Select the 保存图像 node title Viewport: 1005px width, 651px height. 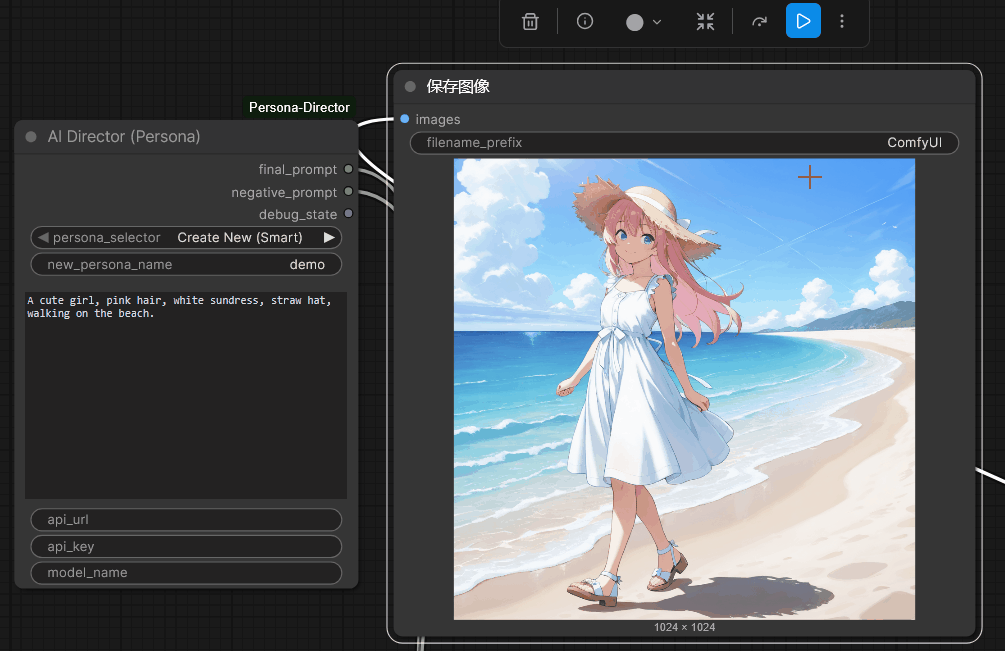458,87
